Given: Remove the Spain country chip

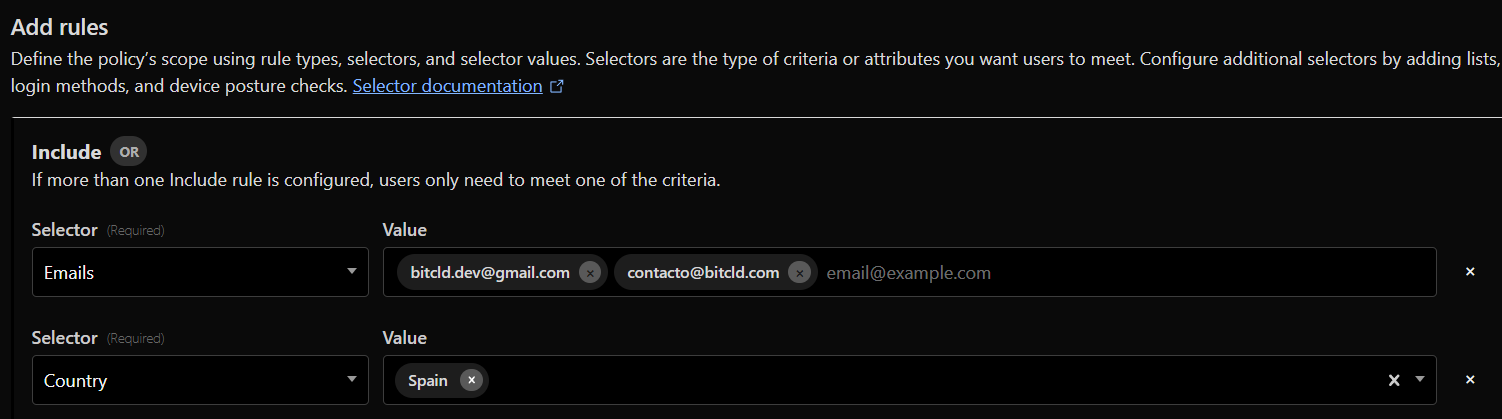Looking at the screenshot, I should coord(471,380).
